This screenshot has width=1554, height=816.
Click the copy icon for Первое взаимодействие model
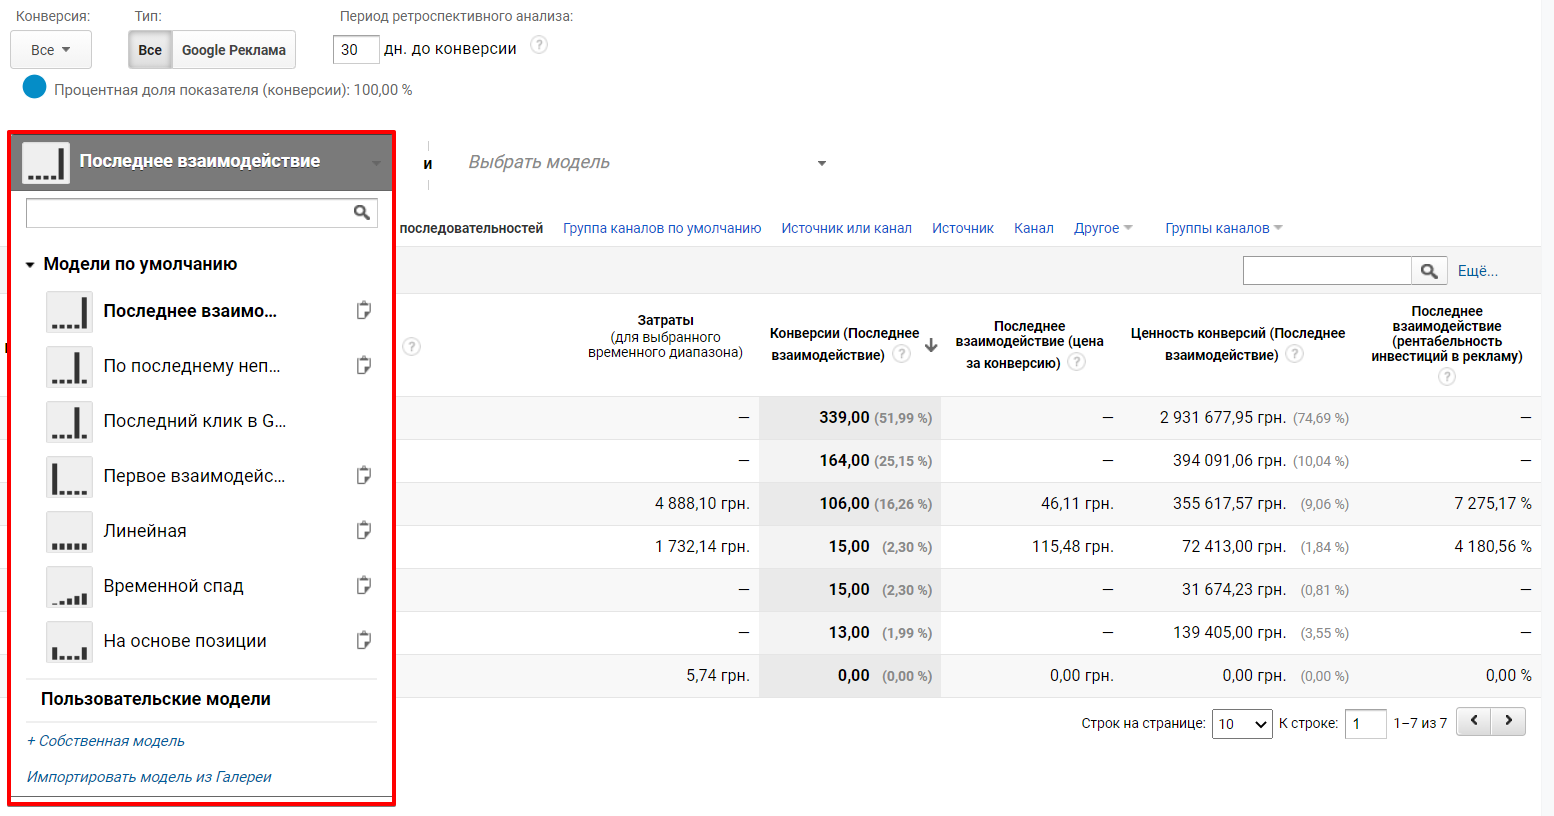pyautogui.click(x=364, y=475)
